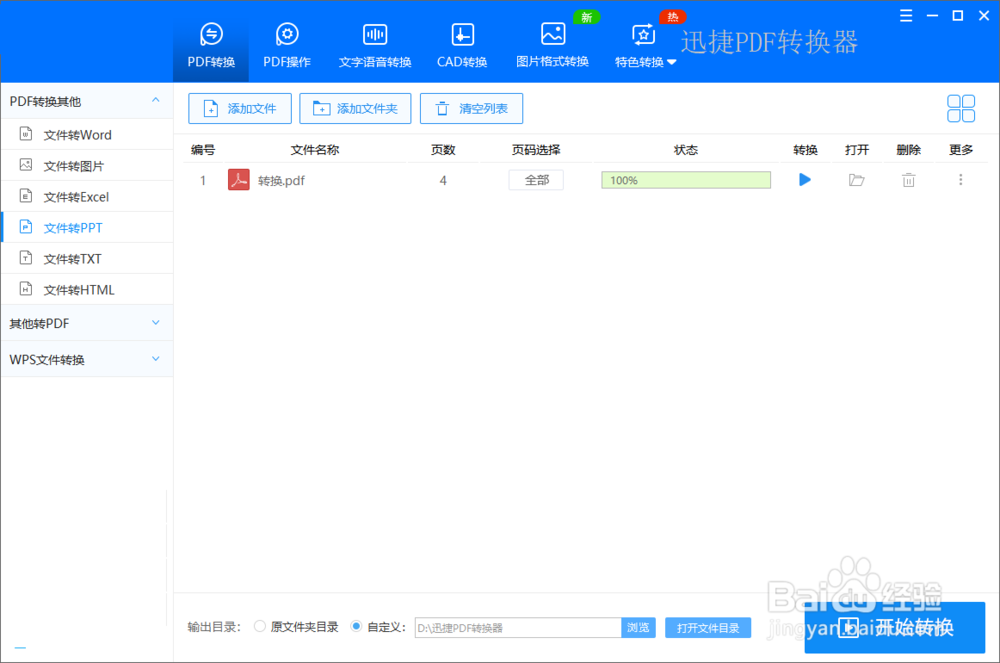Click the 清空列表 button to clear files
The width and height of the screenshot is (1000, 663).
click(471, 108)
